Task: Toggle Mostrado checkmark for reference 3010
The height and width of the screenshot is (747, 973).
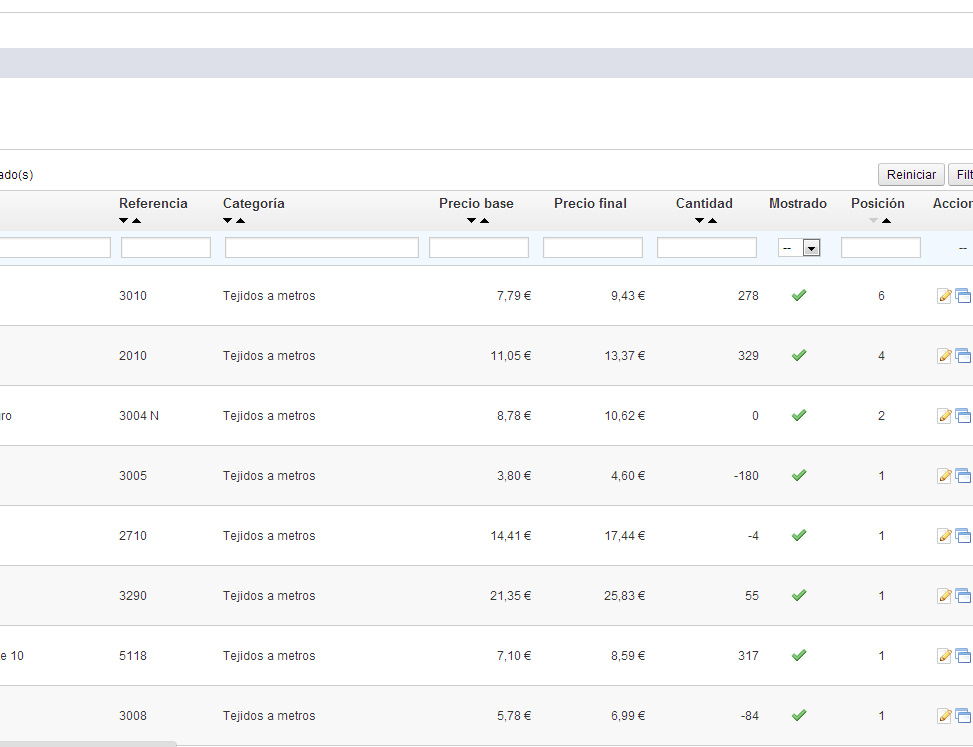Action: click(798, 296)
